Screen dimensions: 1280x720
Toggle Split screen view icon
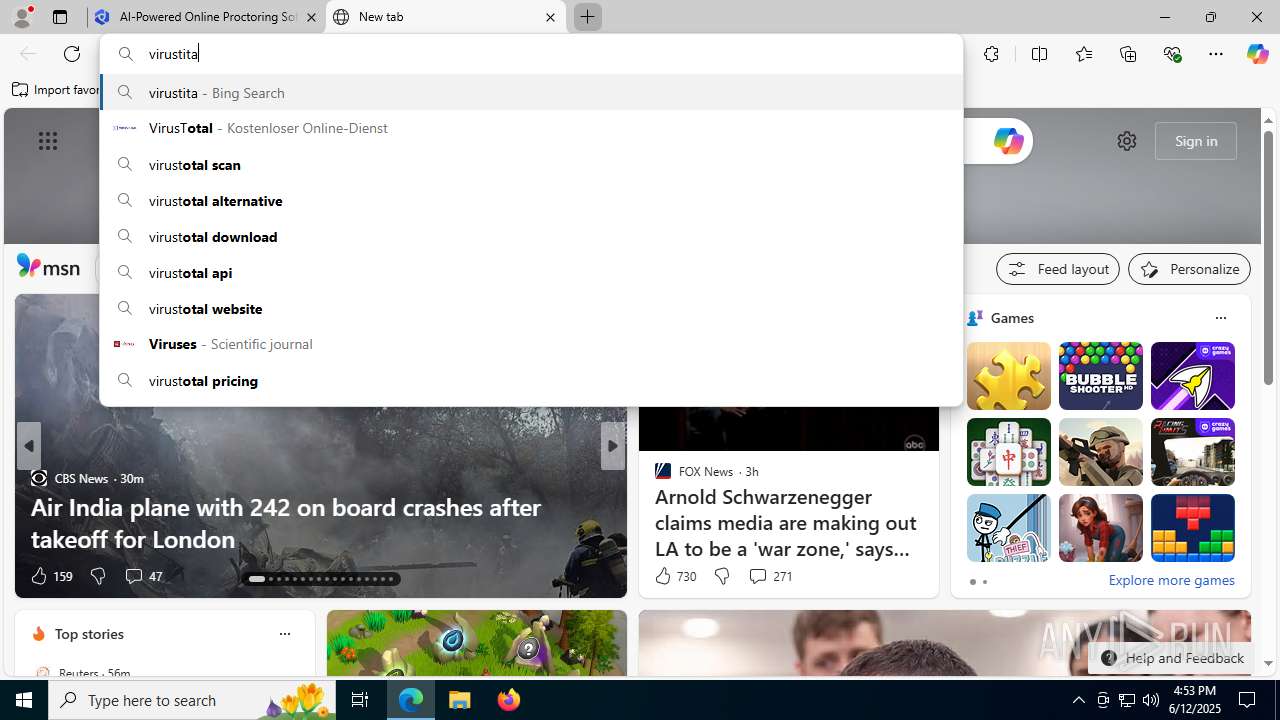point(1039,54)
